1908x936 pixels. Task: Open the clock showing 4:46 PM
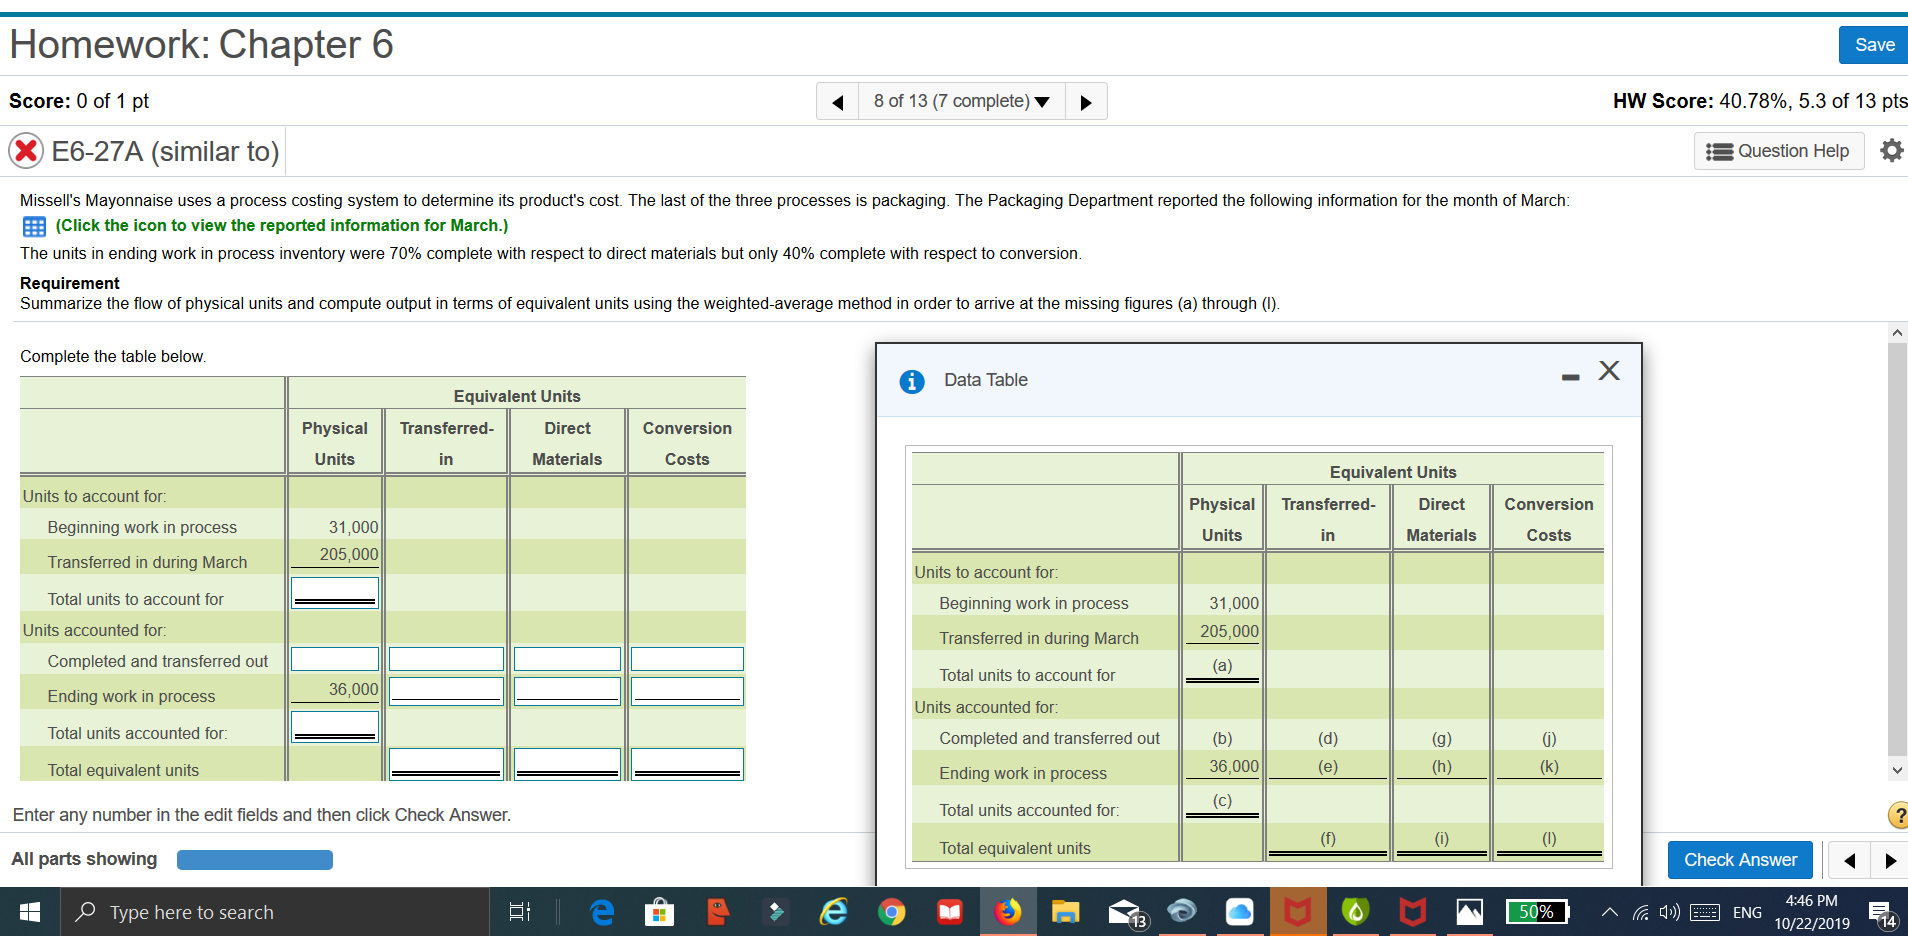1812,912
